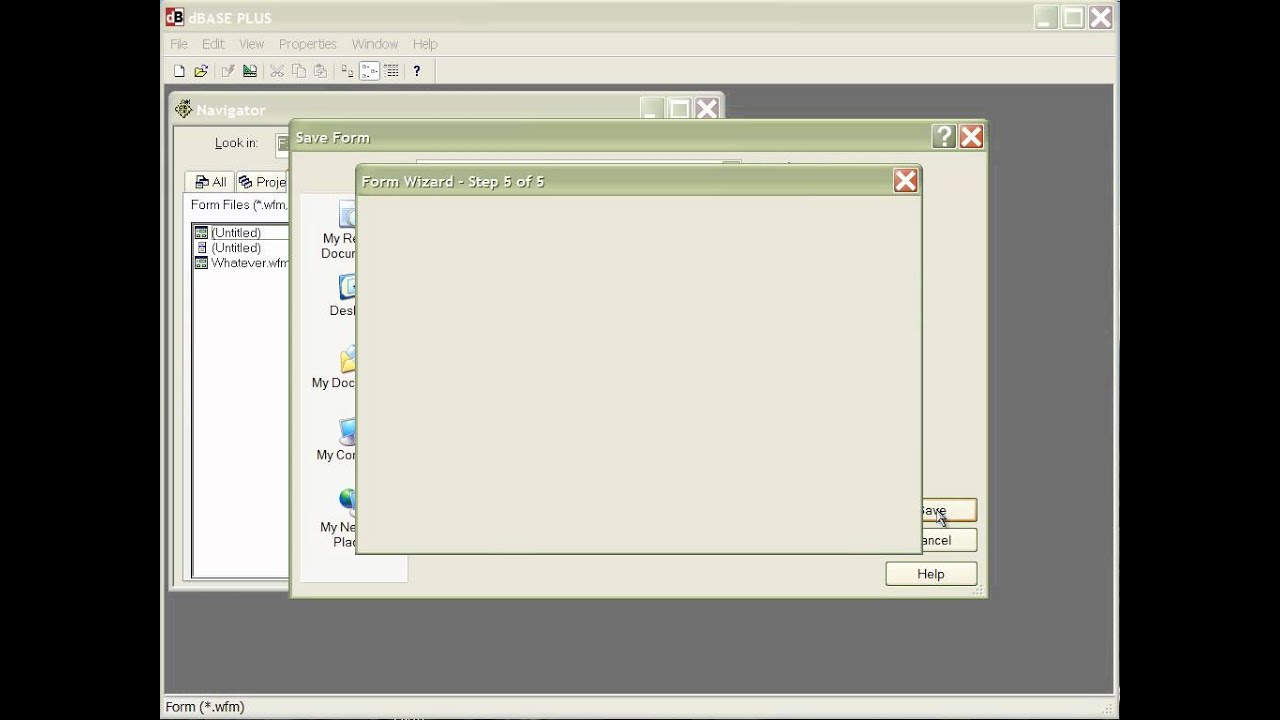
Task: Switch to large icons view in toolbar
Action: (347, 71)
